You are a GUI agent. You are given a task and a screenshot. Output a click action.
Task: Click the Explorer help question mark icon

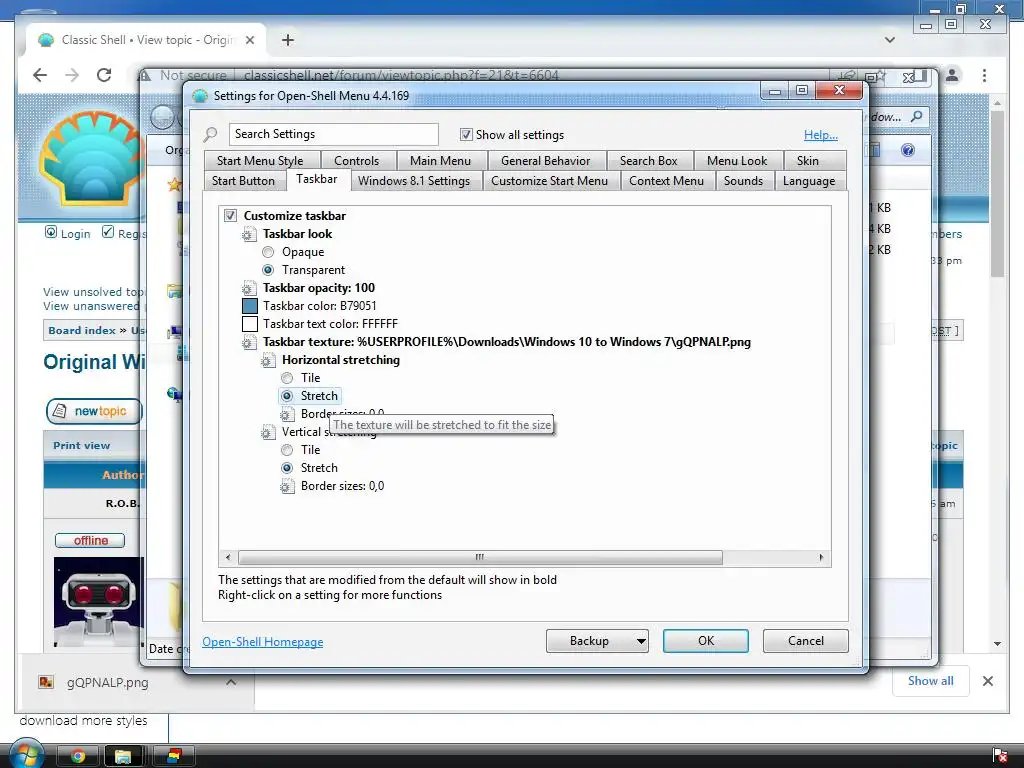(908, 150)
